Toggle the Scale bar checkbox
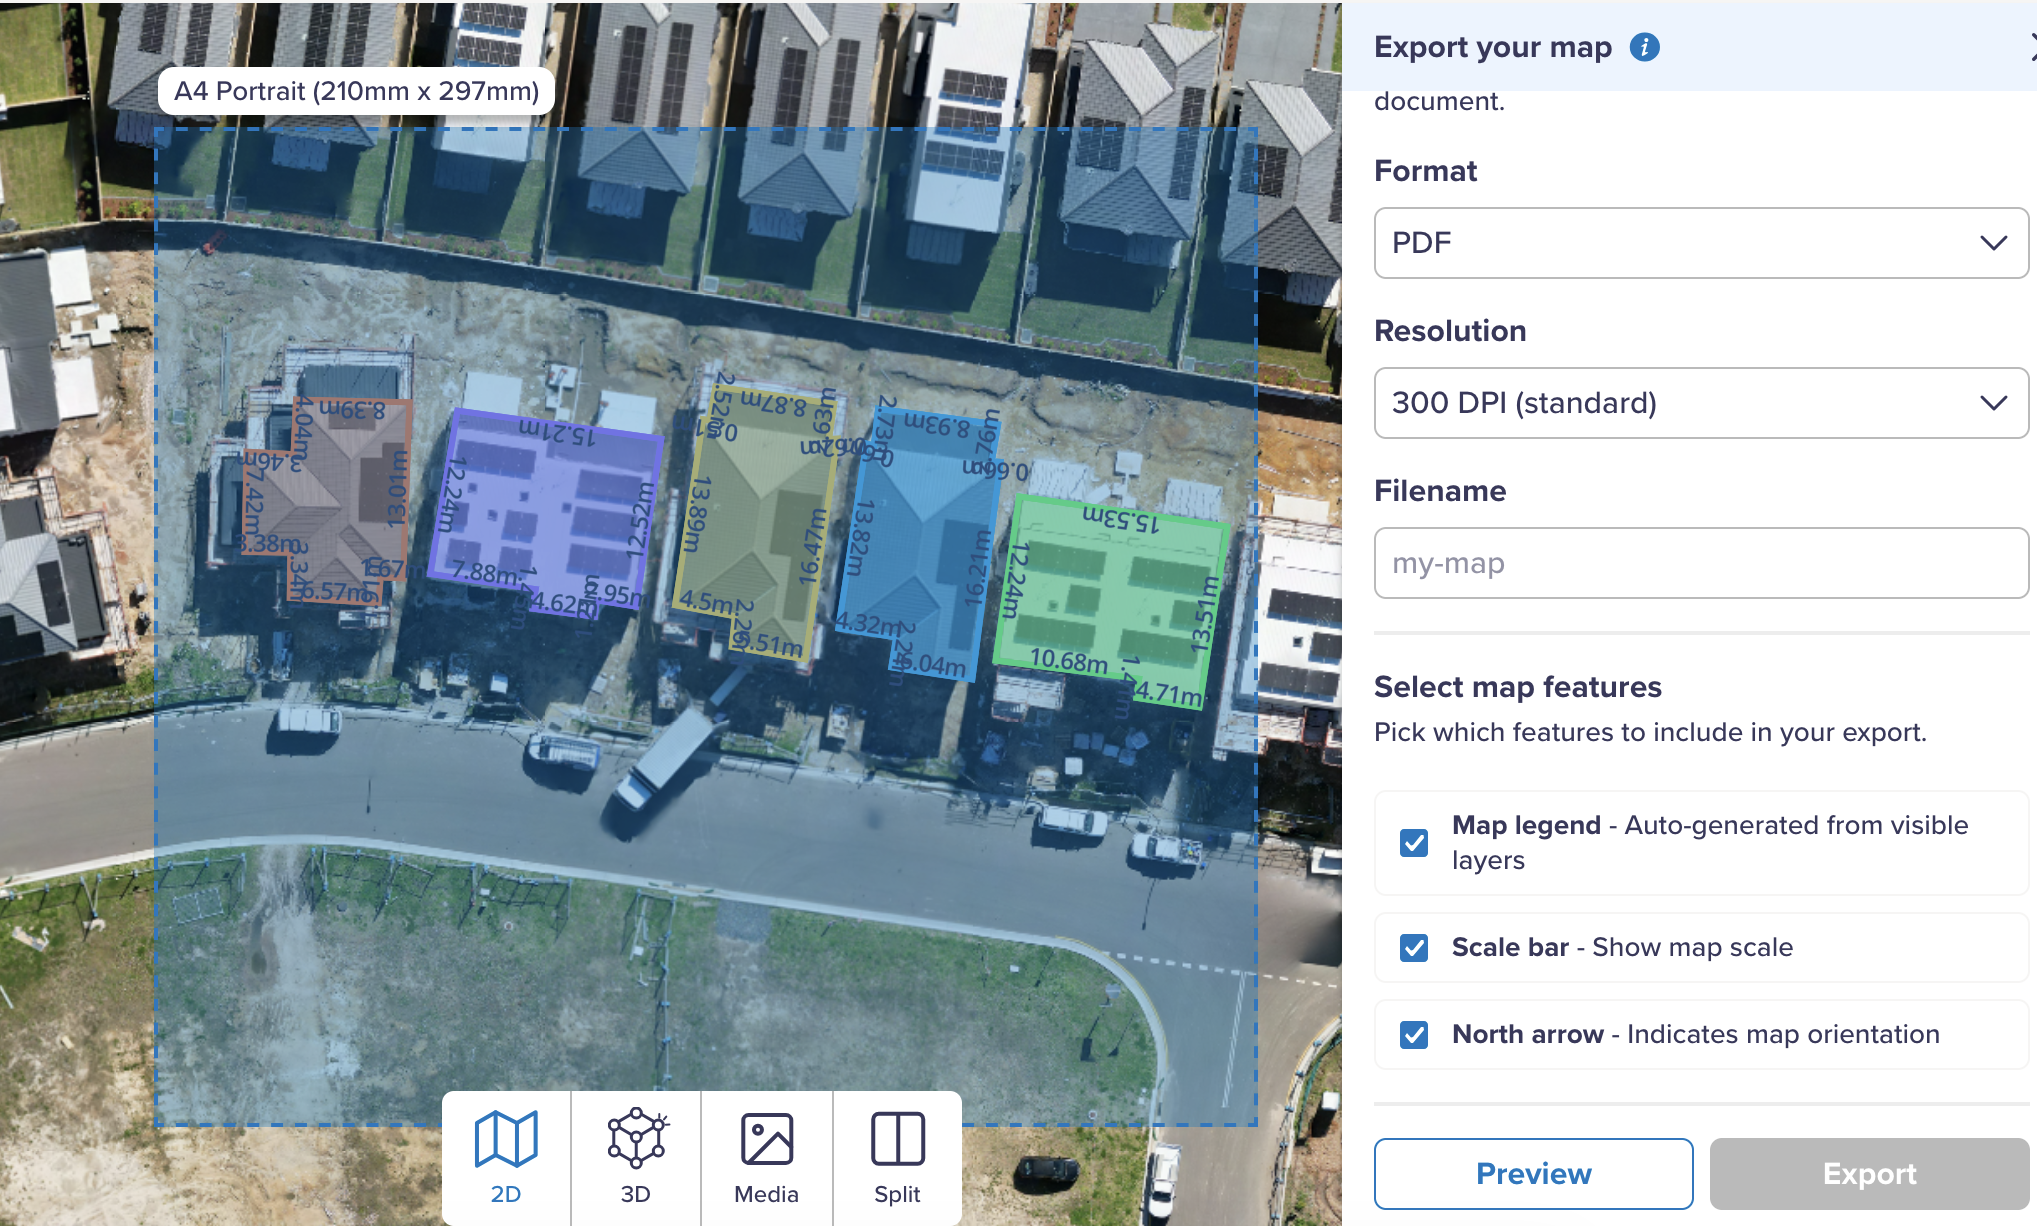The image size is (2037, 1226). click(1414, 947)
